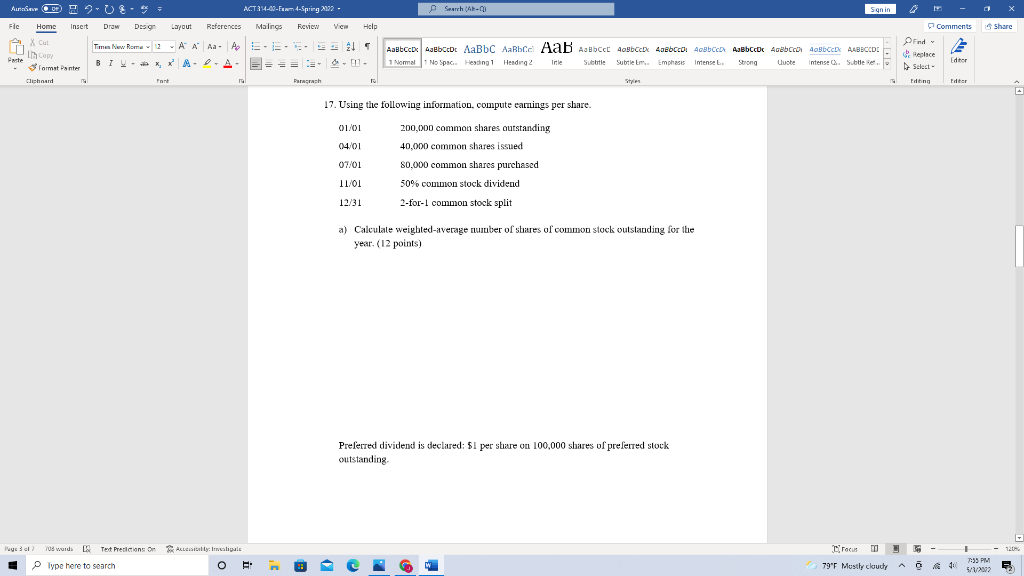Apply the Heading 1 style
This screenshot has height=576, width=1024.
click(x=479, y=53)
